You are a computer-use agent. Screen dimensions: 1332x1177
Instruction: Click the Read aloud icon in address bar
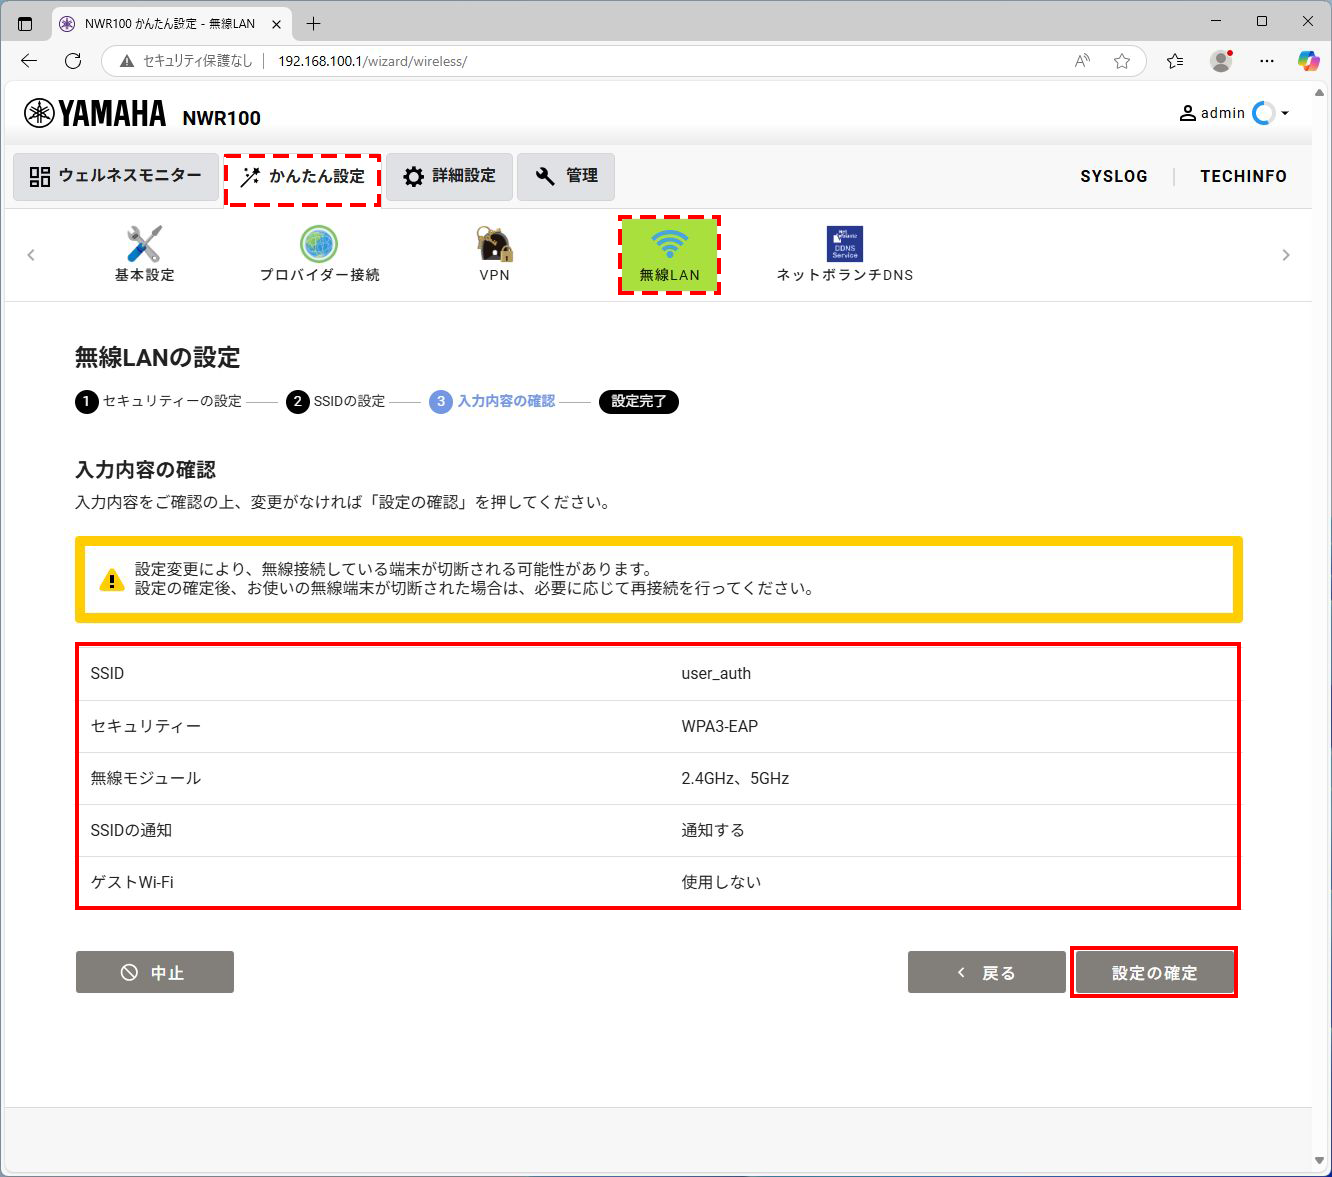click(x=1082, y=61)
